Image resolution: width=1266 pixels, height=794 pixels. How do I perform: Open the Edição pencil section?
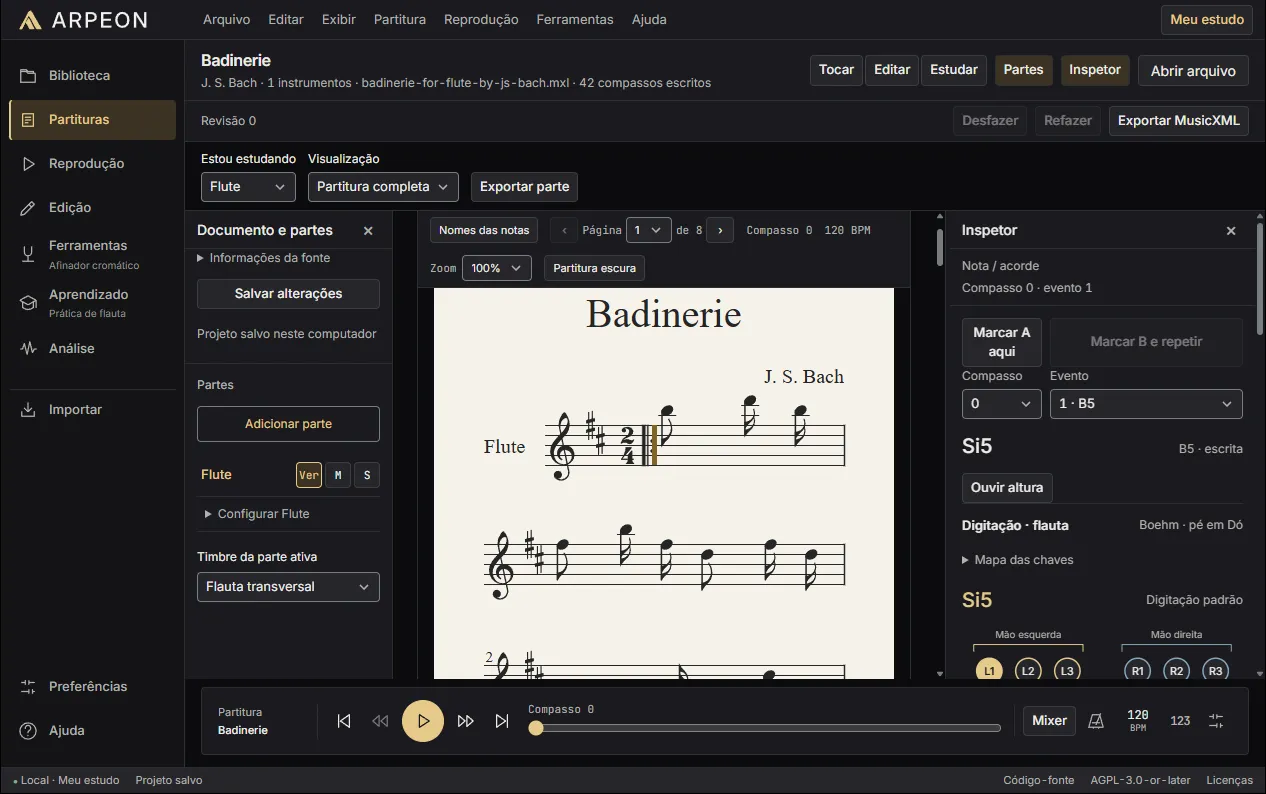92,208
